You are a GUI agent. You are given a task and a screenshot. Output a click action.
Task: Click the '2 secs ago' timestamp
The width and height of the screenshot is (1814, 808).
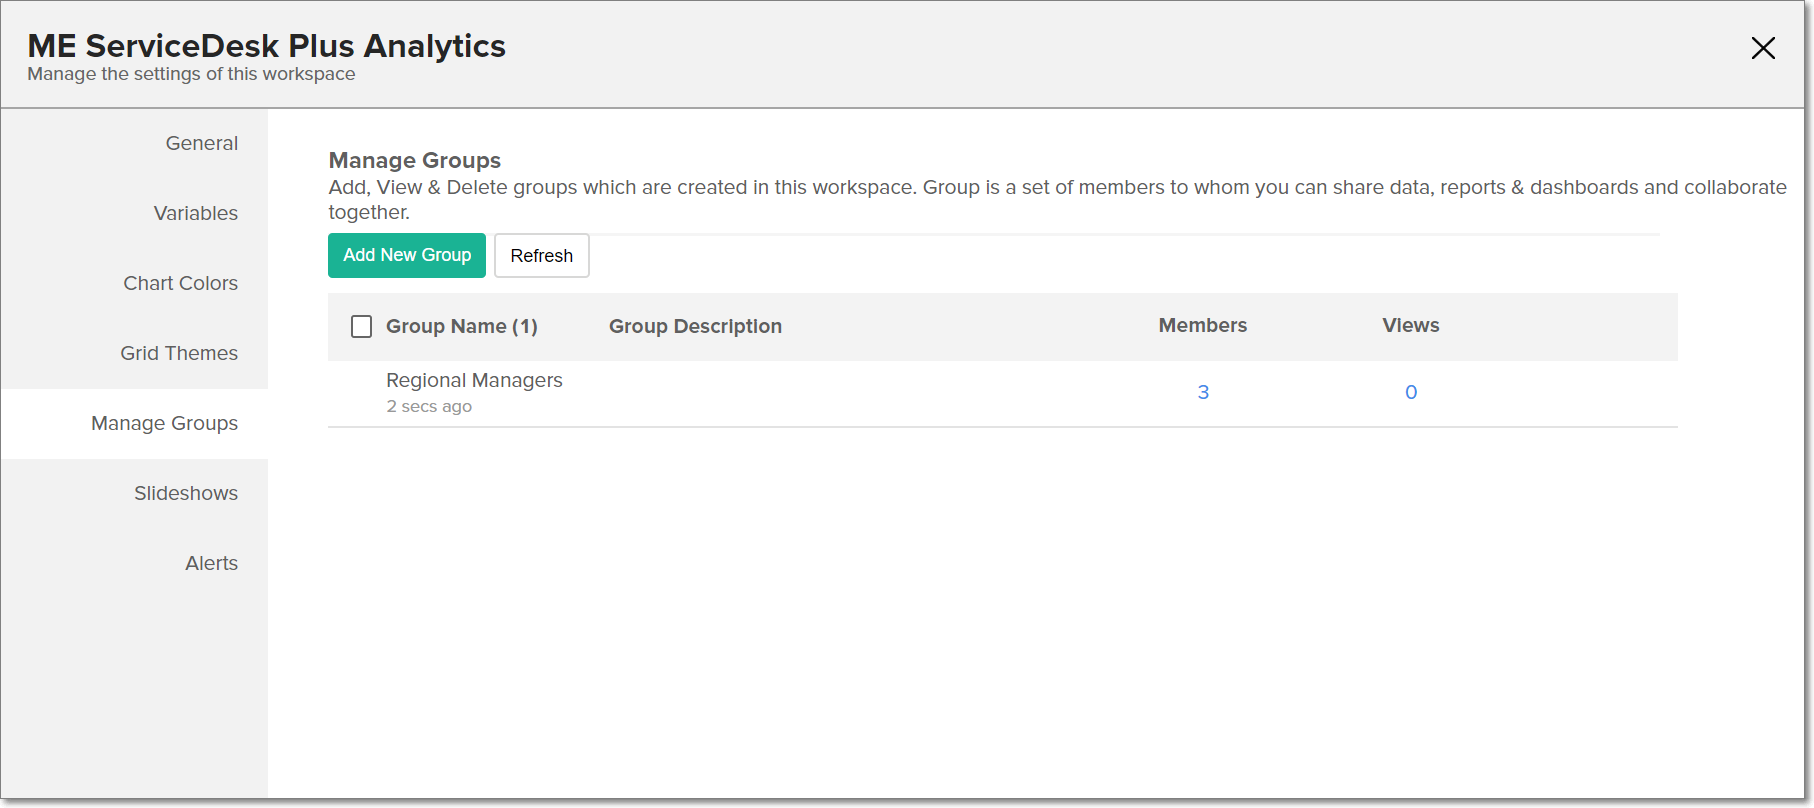click(x=429, y=406)
